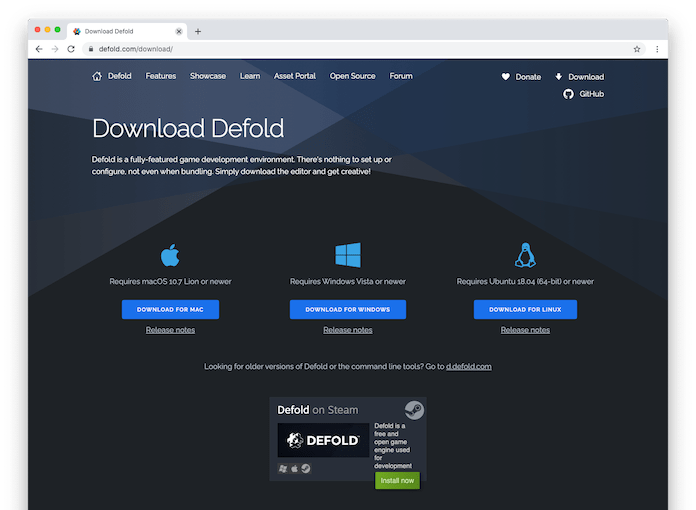The image size is (696, 510).
Task: Click the Download link in navigation
Action: pyautogui.click(x=586, y=77)
